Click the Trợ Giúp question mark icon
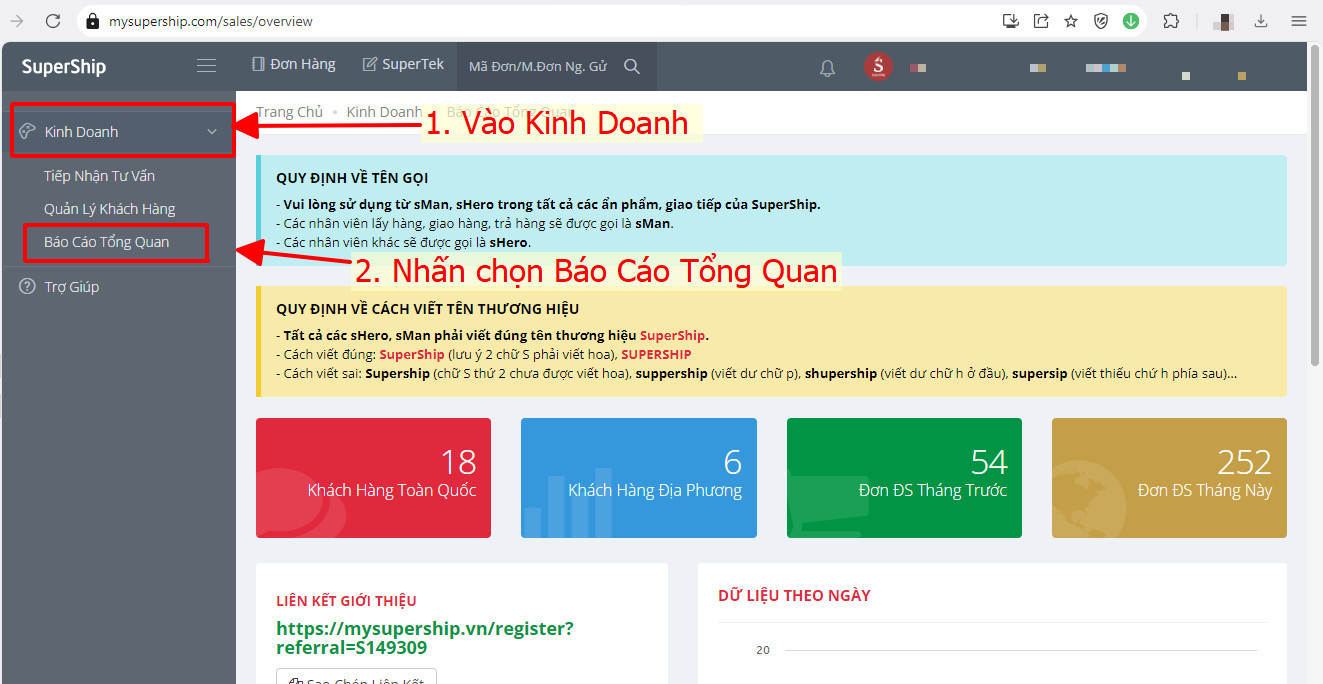Viewport: 1323px width, 684px height. click(x=27, y=287)
